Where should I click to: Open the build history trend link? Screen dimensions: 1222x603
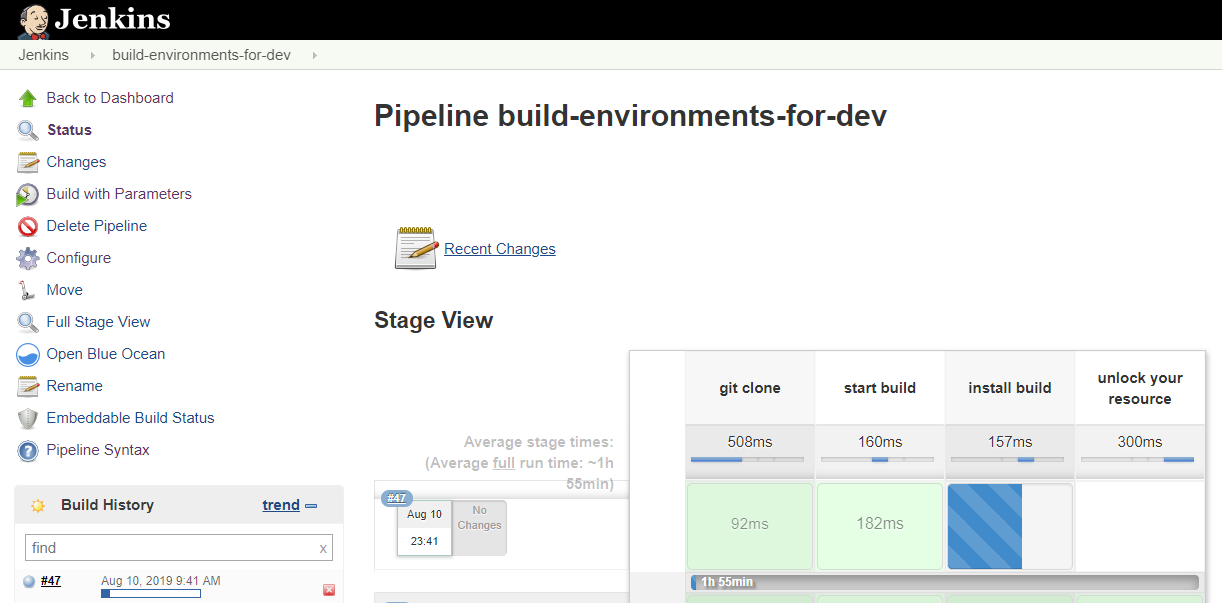coord(280,505)
